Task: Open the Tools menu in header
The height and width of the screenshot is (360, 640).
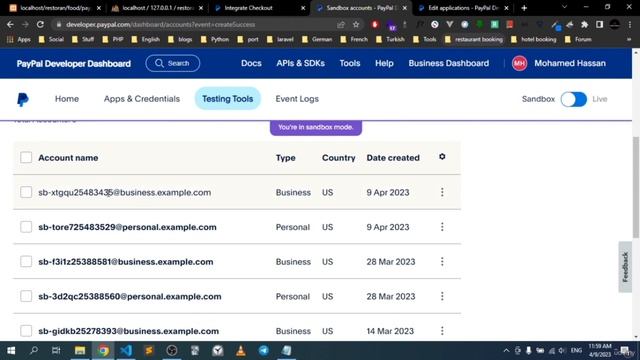Action: pos(350,63)
